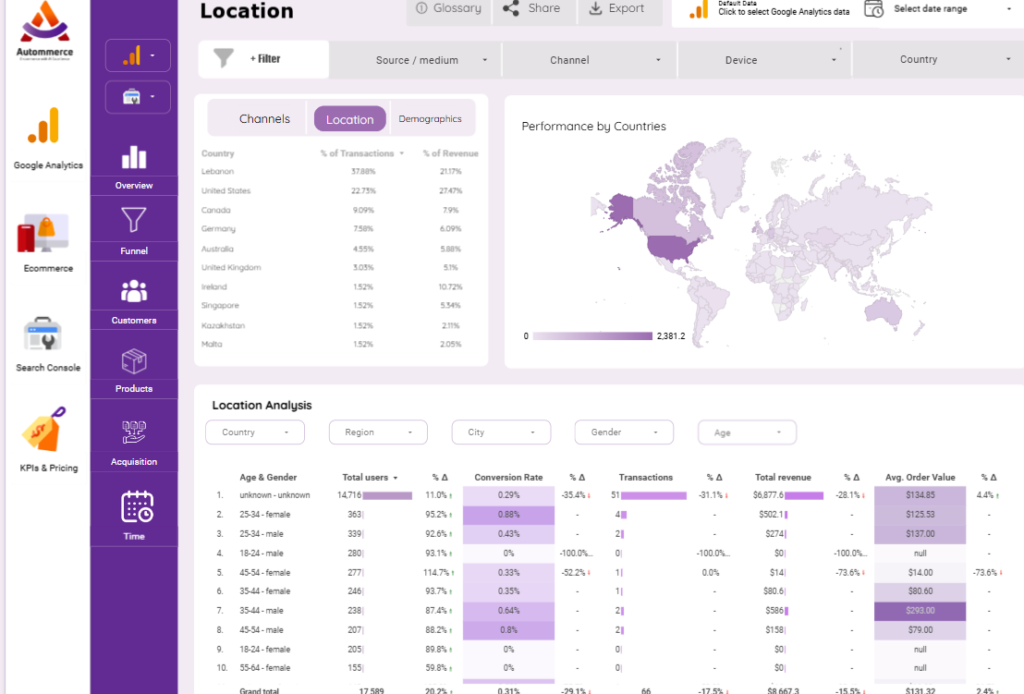Image resolution: width=1024 pixels, height=694 pixels.
Task: Click the Conversion Rate column header
Action: [x=508, y=477]
